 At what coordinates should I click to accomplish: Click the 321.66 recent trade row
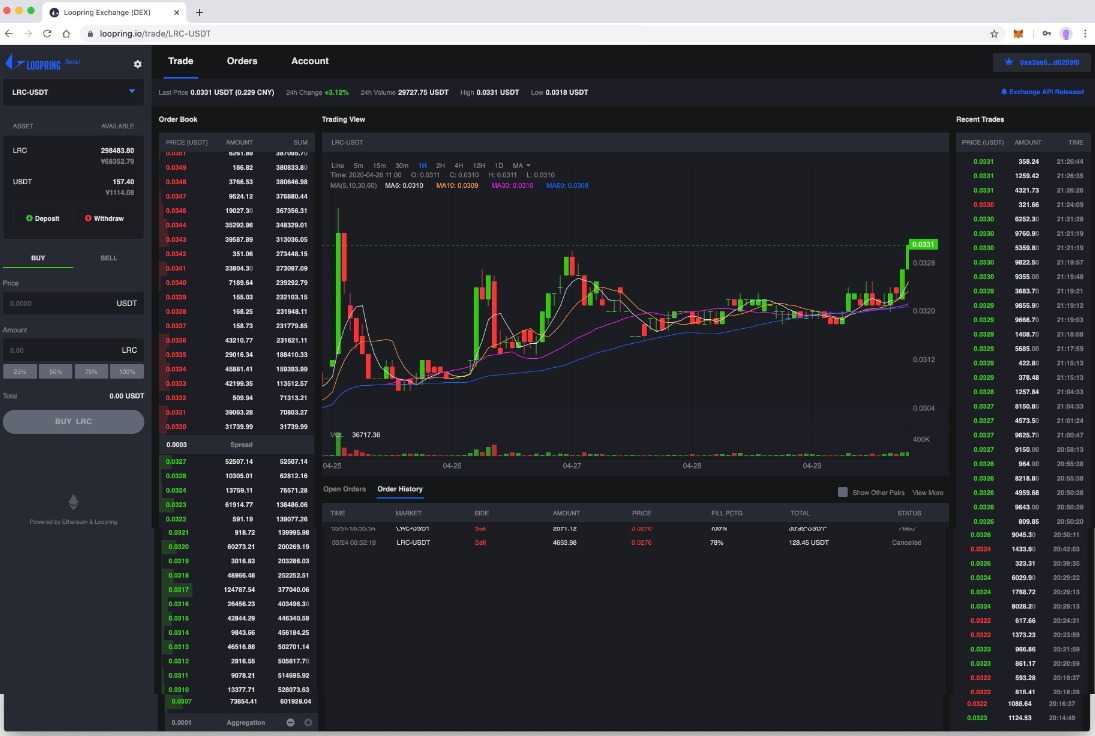click(x=1022, y=205)
